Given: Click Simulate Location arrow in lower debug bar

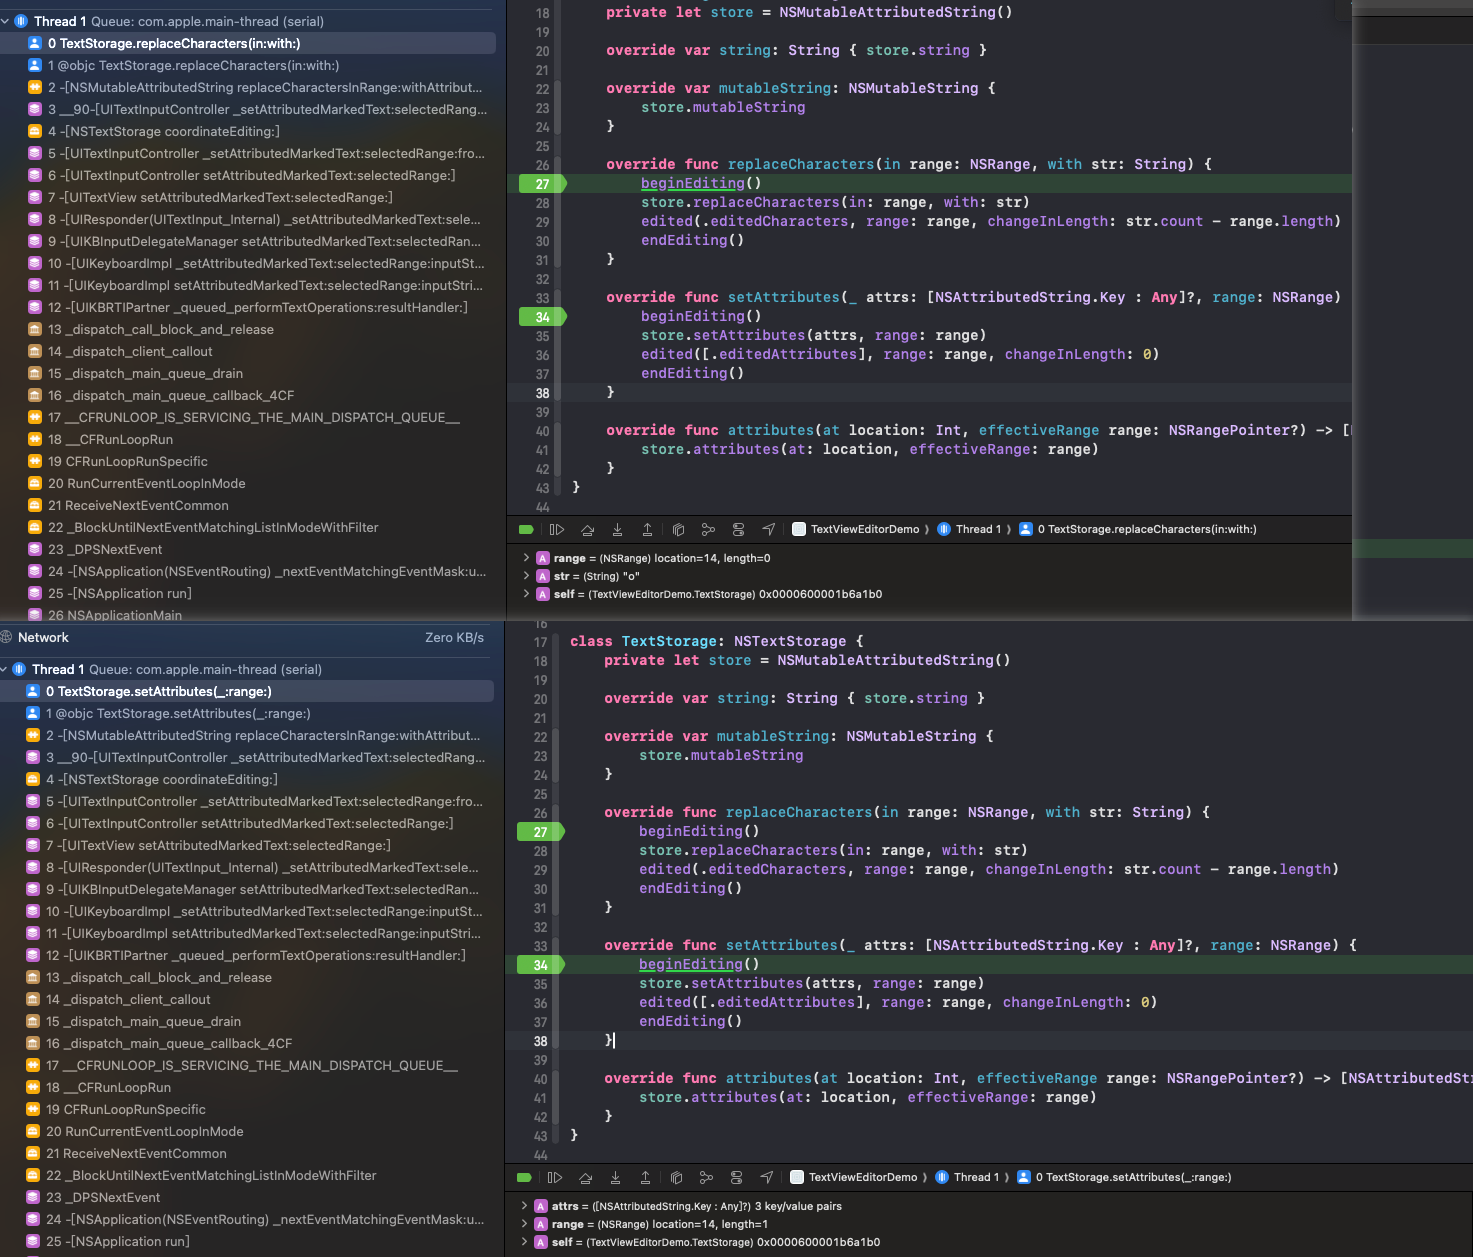Looking at the screenshot, I should [x=766, y=1178].
